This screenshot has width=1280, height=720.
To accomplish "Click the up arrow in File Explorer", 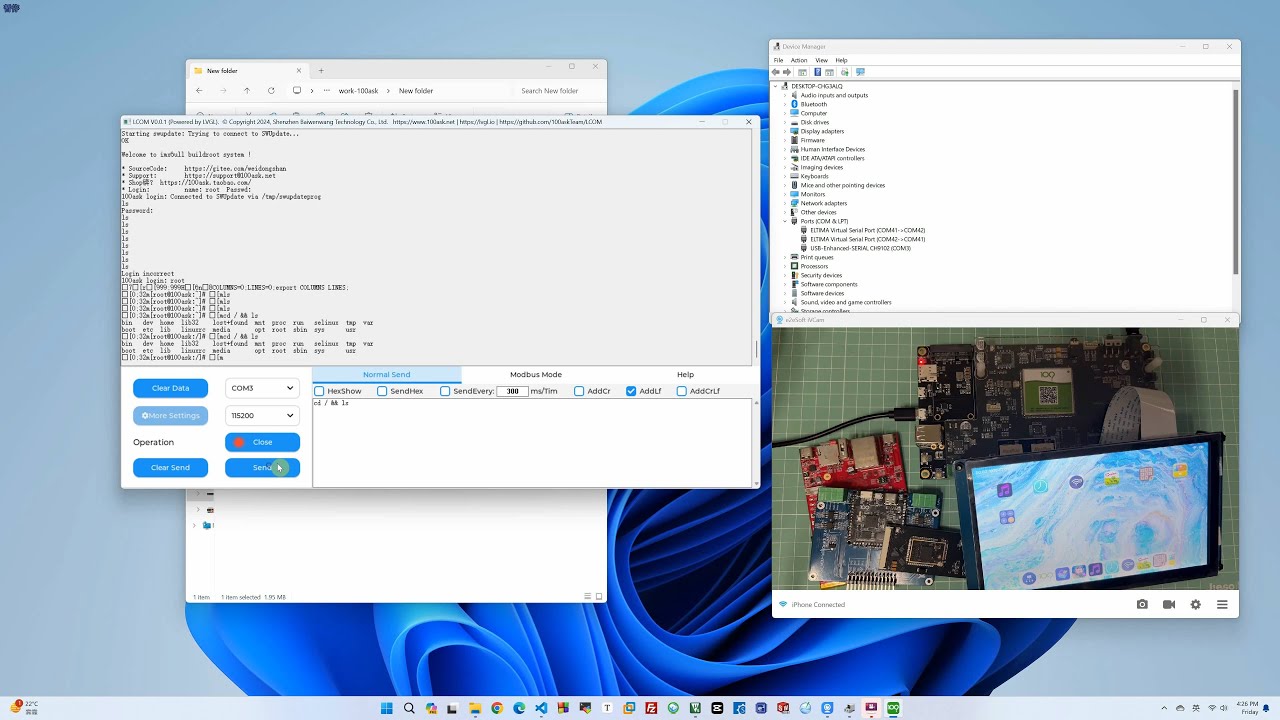I will pos(247,91).
